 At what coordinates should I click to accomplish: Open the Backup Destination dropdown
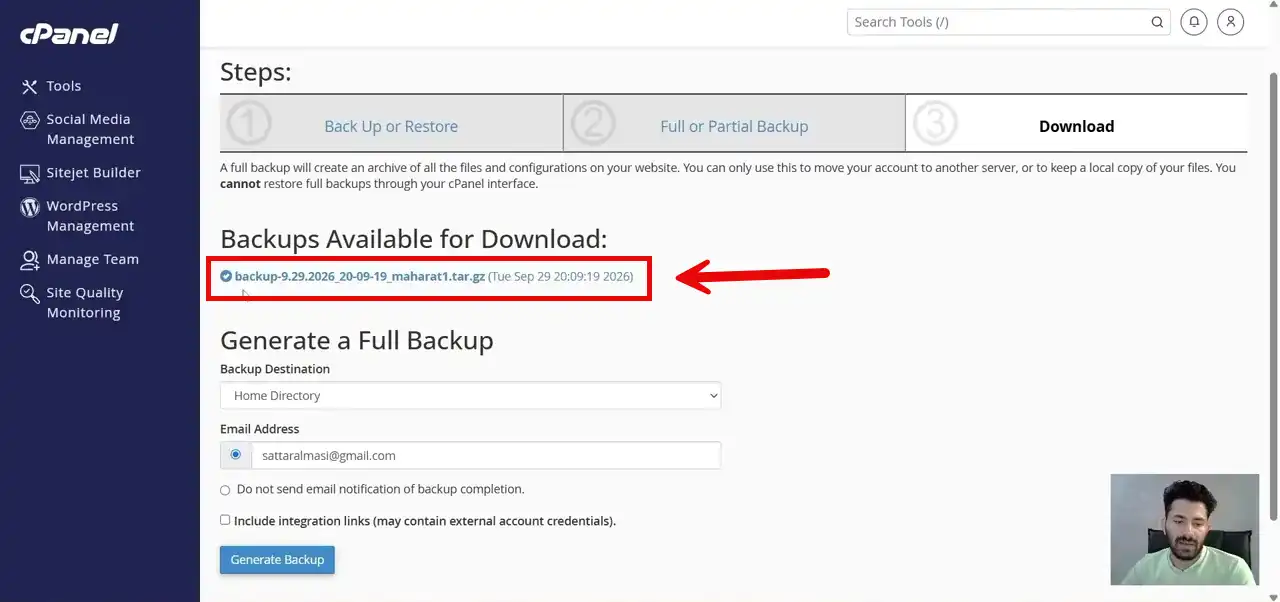(470, 396)
